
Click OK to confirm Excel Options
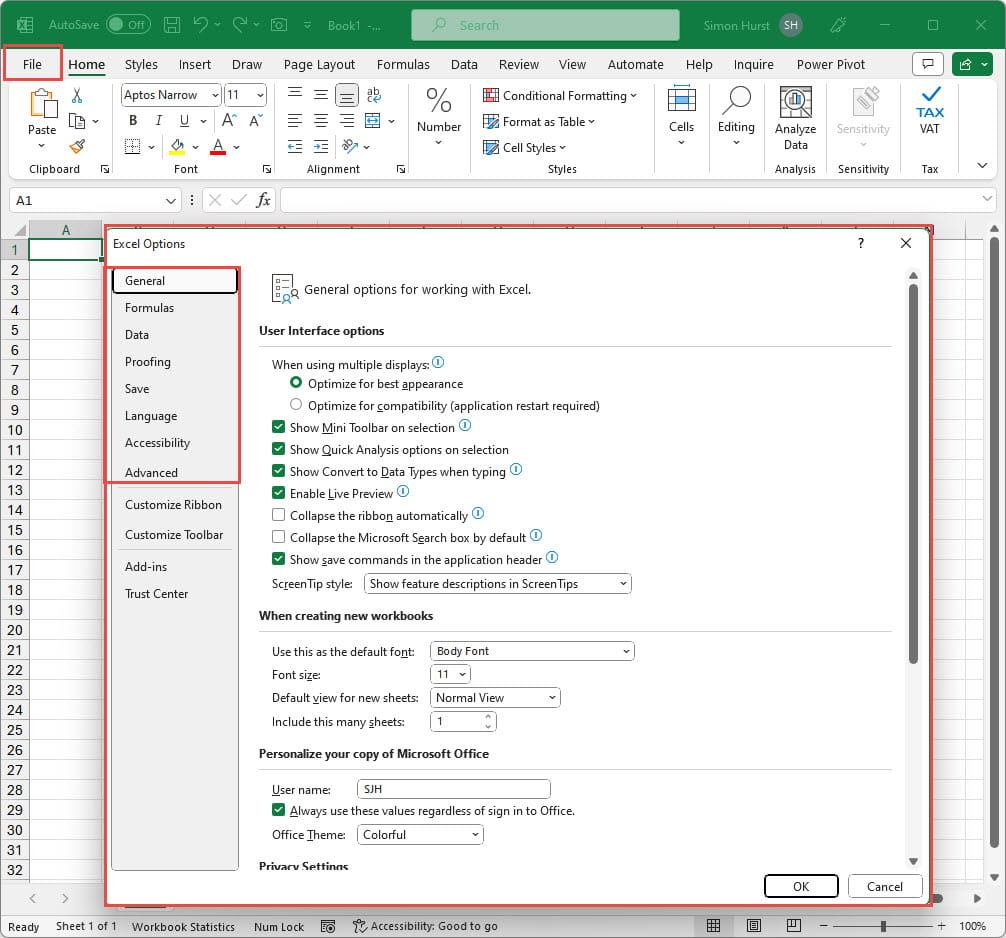801,886
